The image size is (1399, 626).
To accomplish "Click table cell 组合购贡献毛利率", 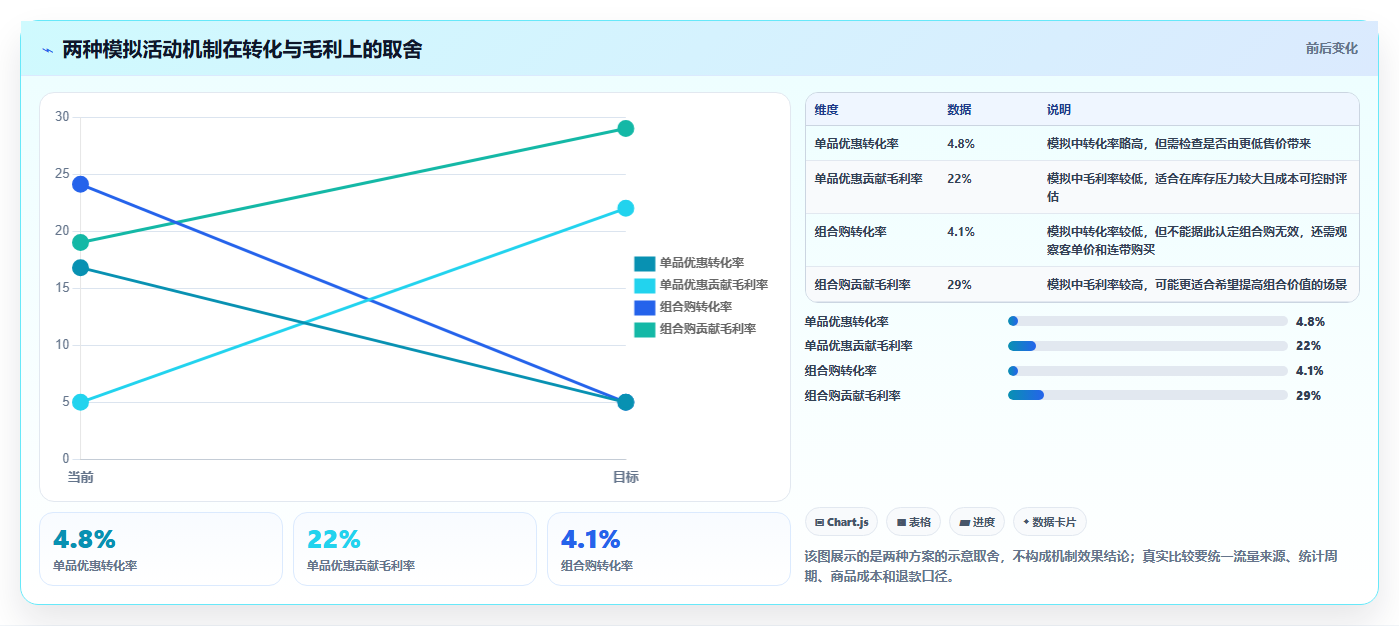I will click(x=863, y=285).
